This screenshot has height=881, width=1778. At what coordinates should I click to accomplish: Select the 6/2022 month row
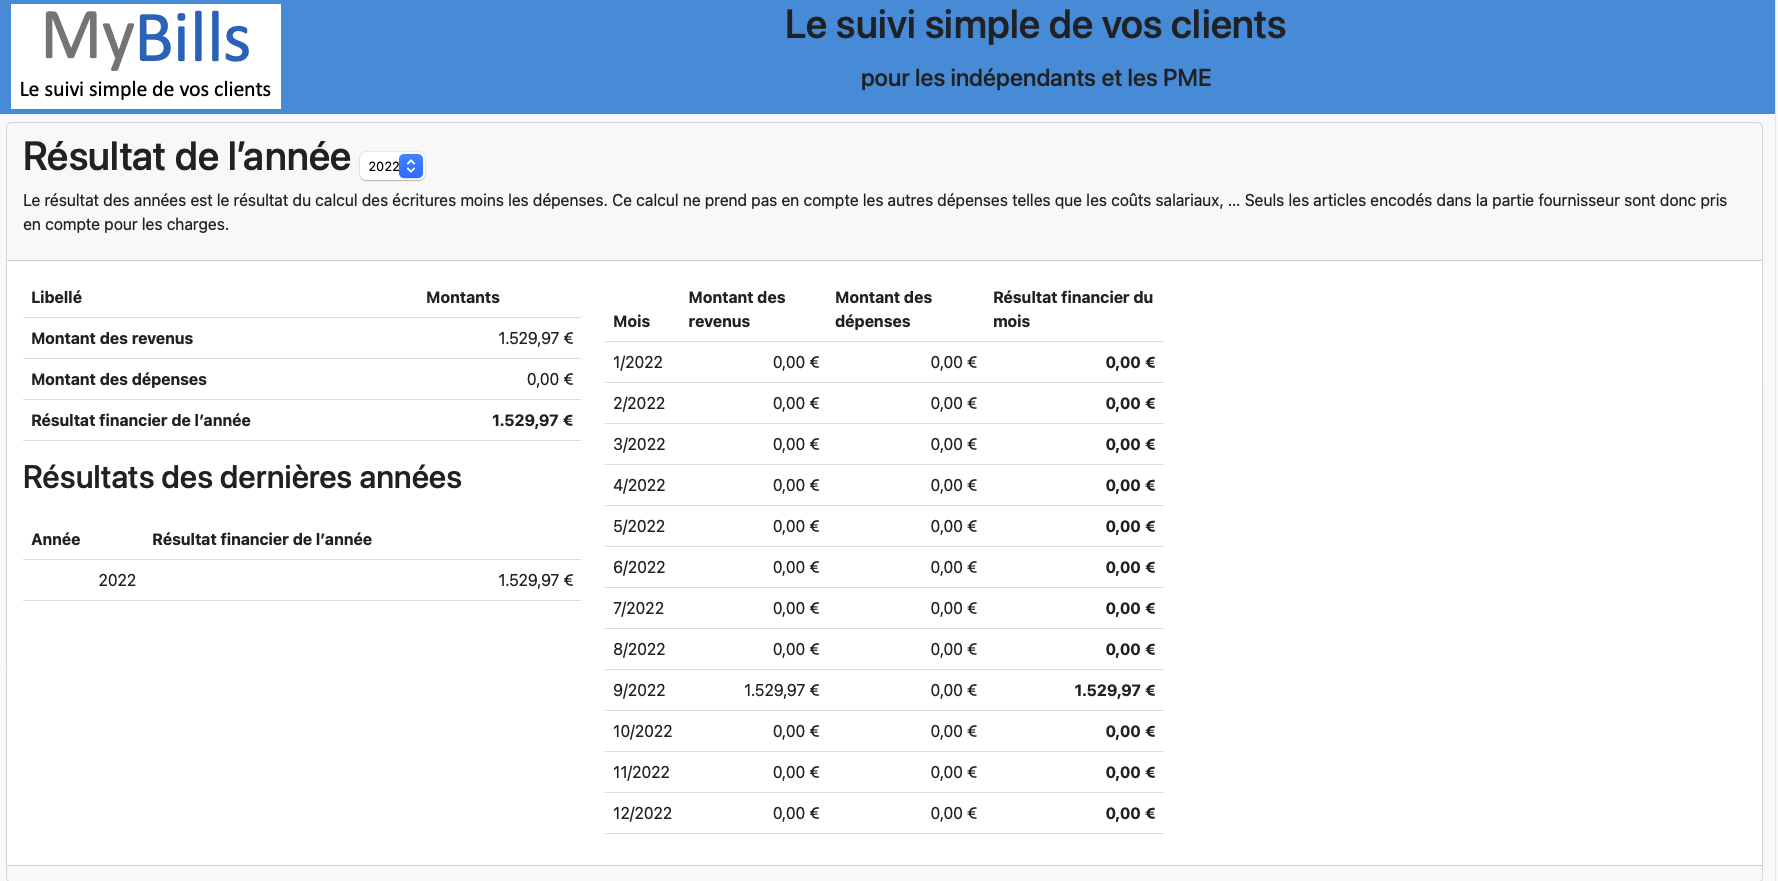639,567
